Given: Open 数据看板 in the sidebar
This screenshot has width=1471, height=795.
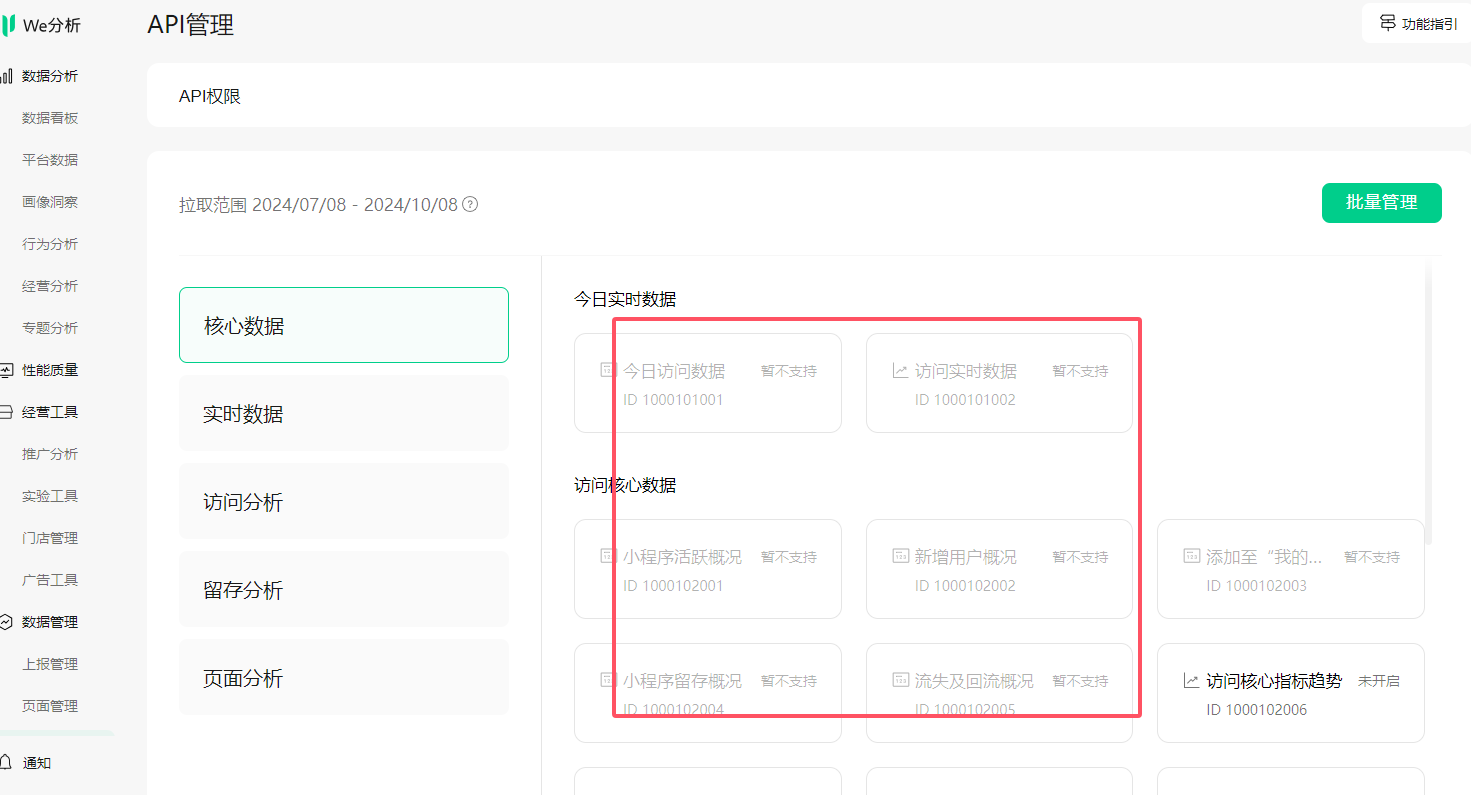Looking at the screenshot, I should click(x=50, y=118).
